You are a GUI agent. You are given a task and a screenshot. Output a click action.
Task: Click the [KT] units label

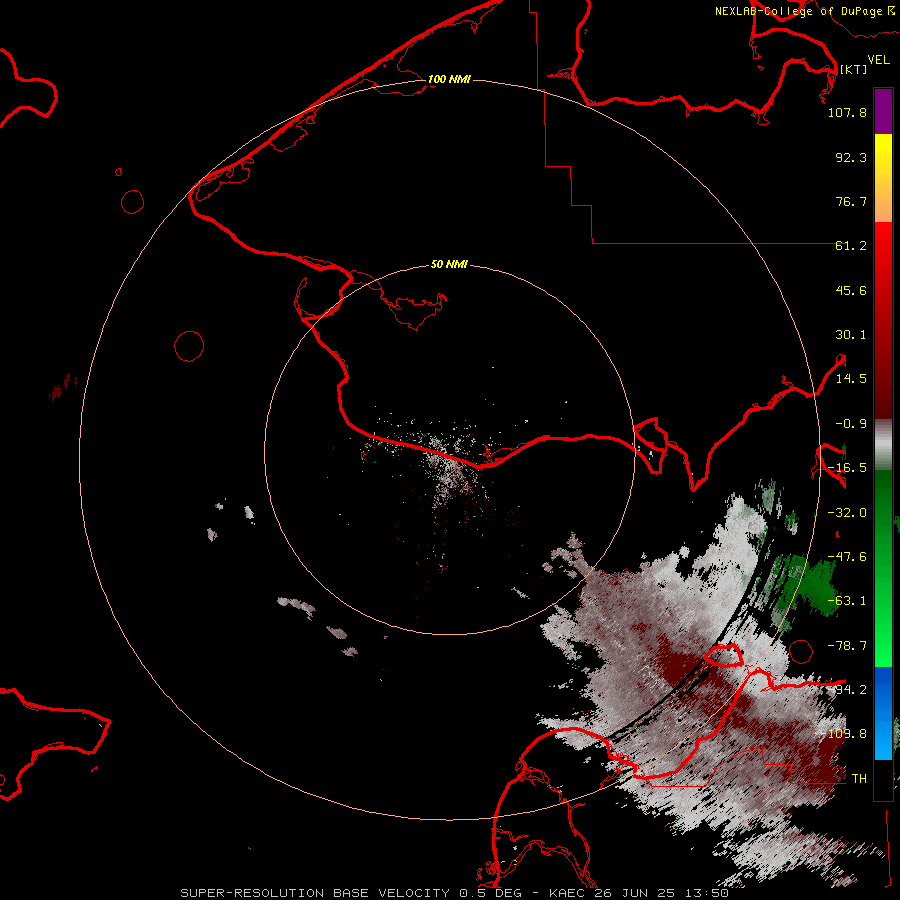click(853, 69)
